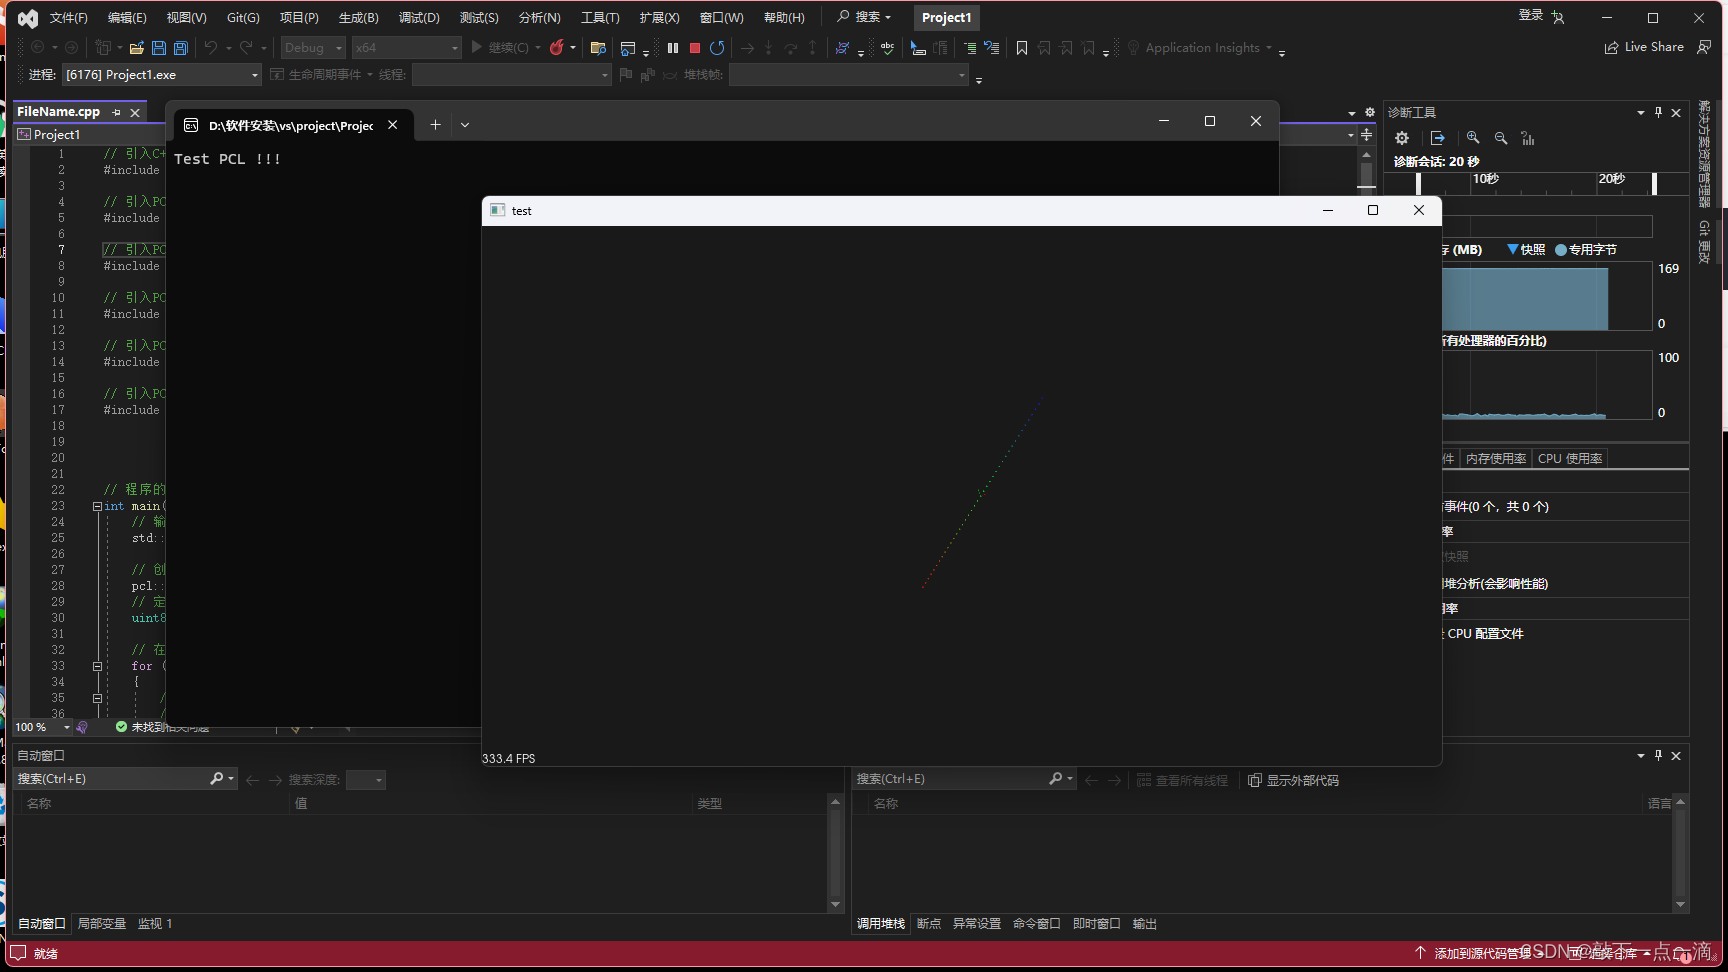Open the Debug (调试) menu

[x=419, y=18]
